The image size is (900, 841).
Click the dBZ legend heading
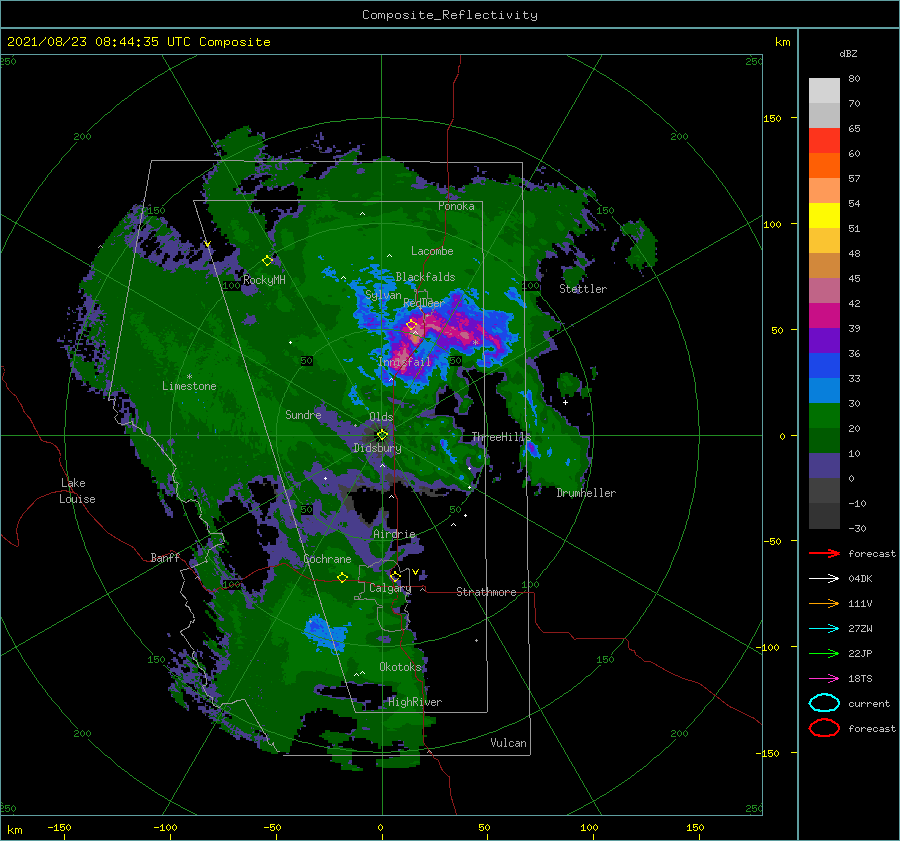pyautogui.click(x=848, y=53)
